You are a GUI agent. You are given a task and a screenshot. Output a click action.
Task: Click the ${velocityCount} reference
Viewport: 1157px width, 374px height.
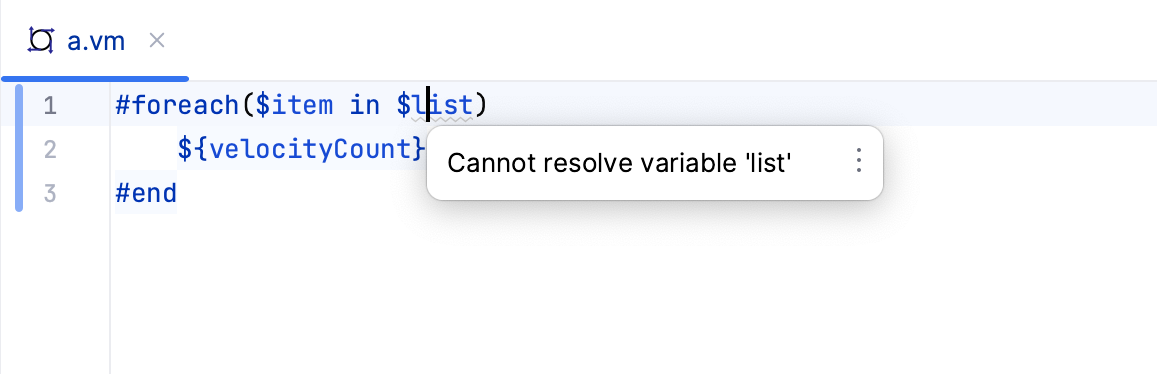click(302, 149)
